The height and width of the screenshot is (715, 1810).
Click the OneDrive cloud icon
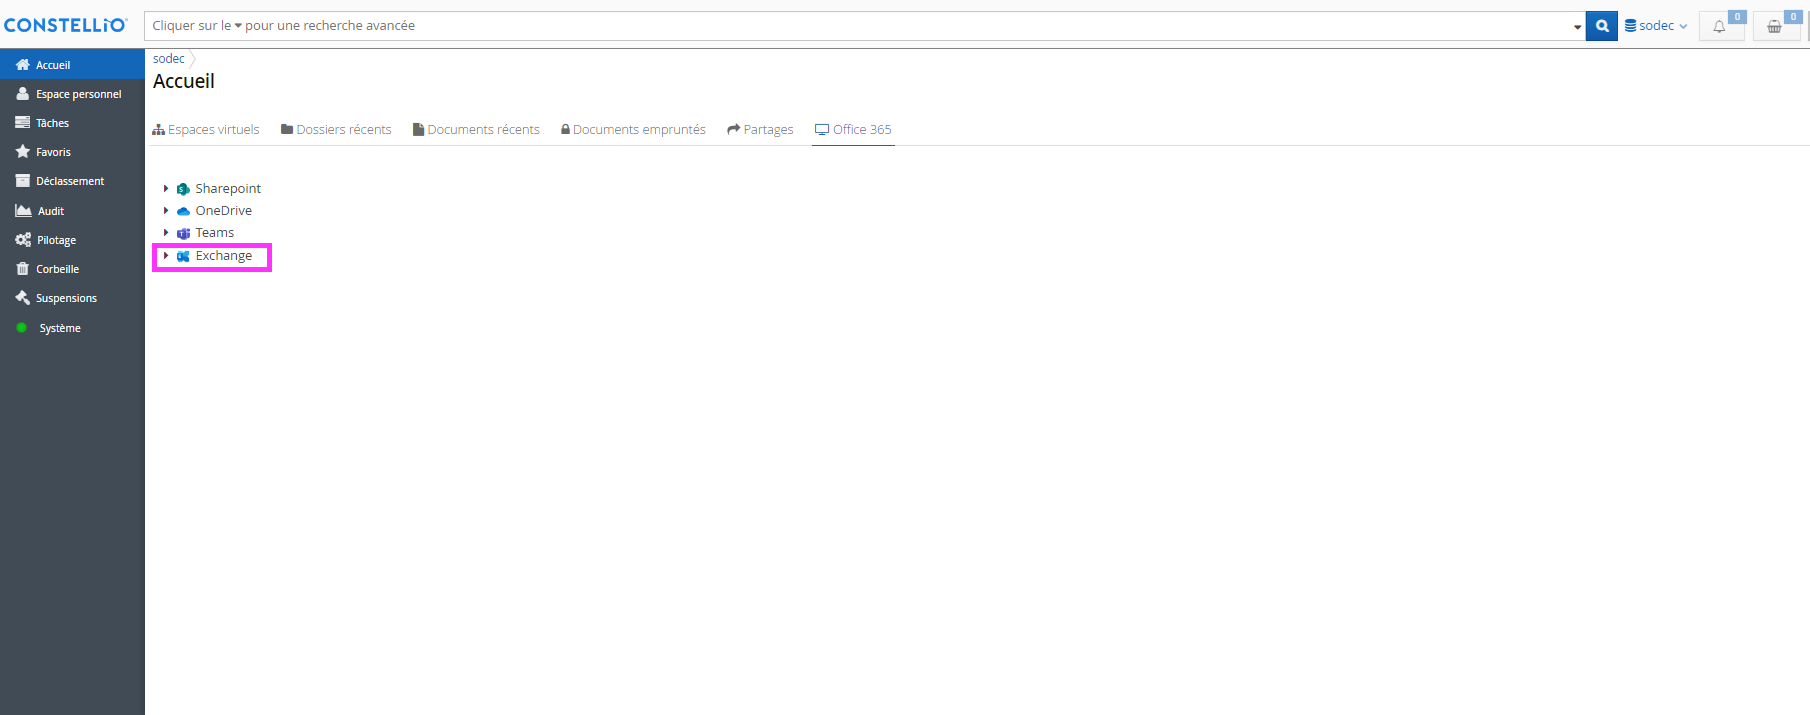point(183,211)
